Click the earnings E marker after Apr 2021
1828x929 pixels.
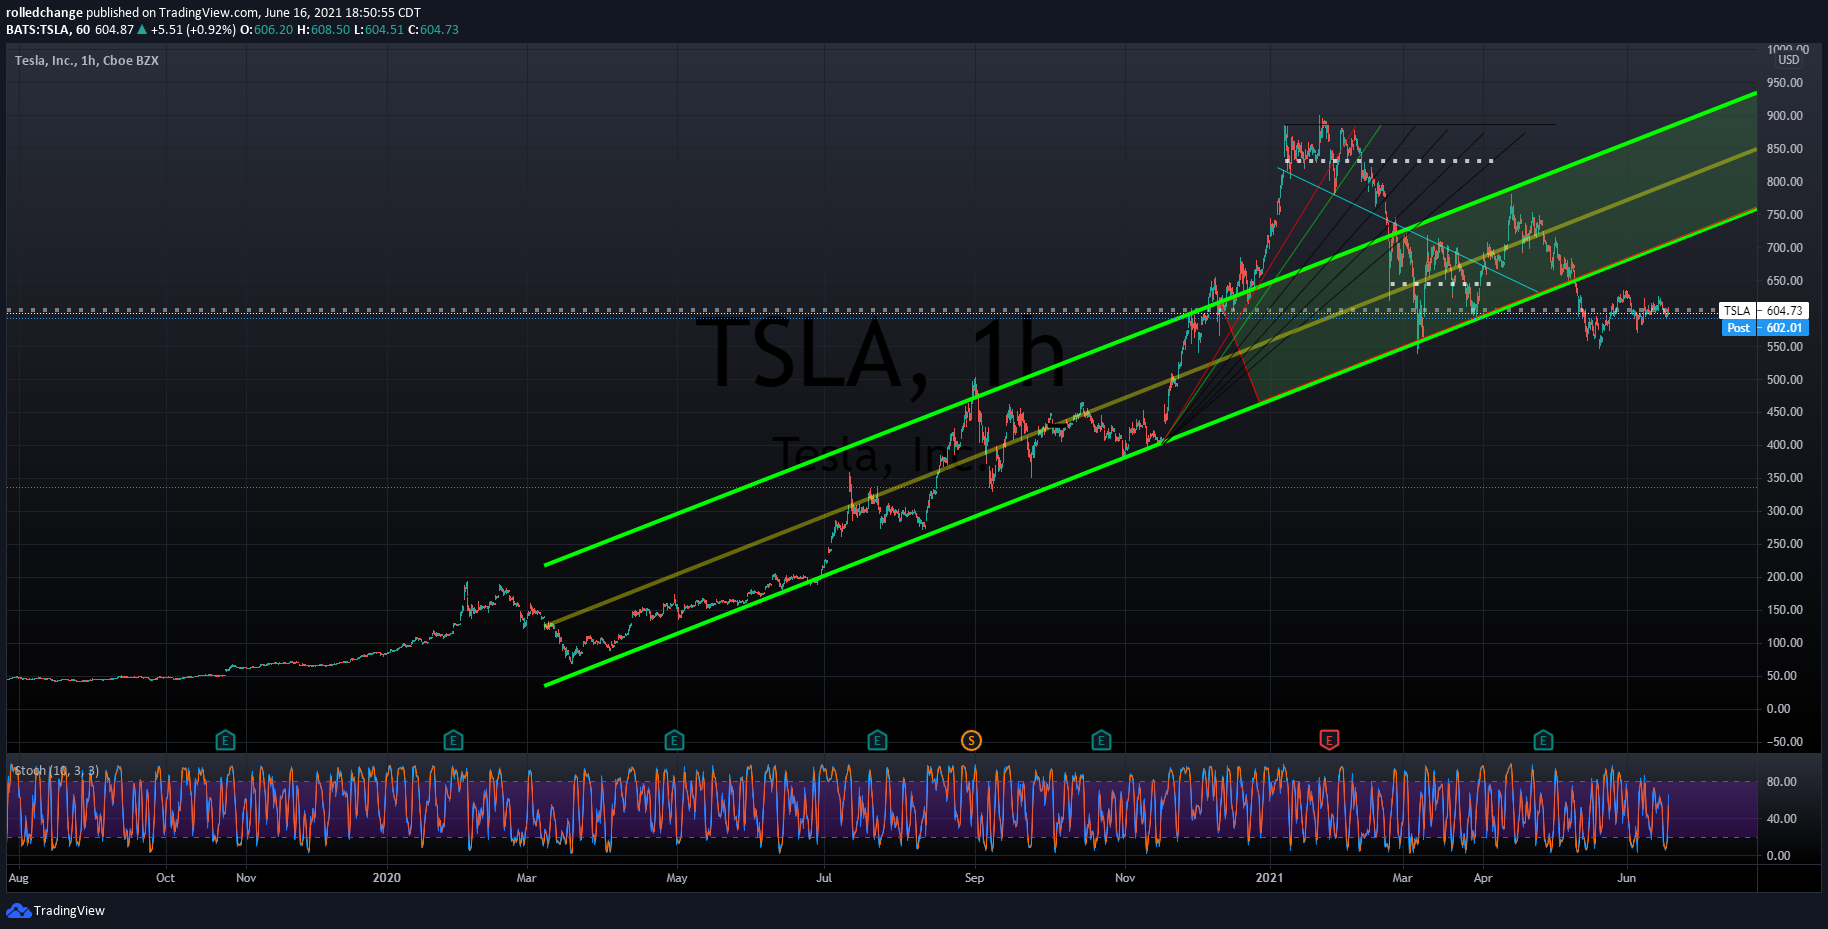[1543, 740]
